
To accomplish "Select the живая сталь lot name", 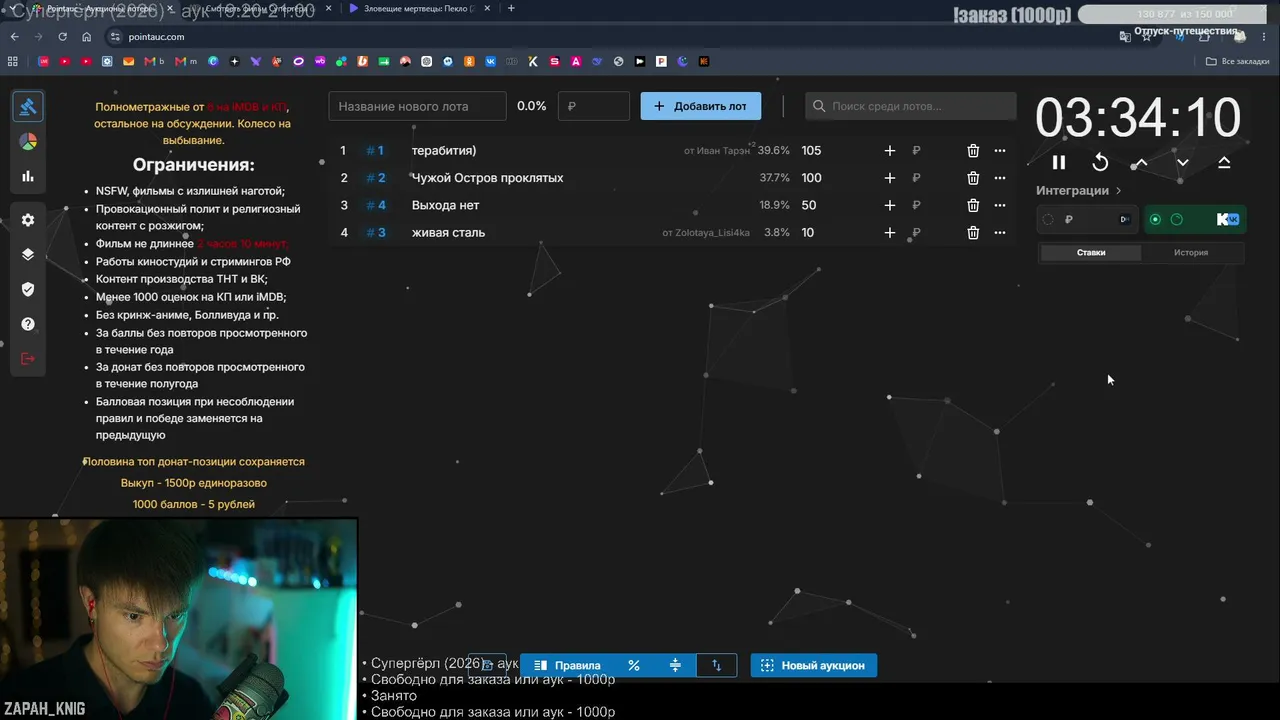I will (448, 233).
